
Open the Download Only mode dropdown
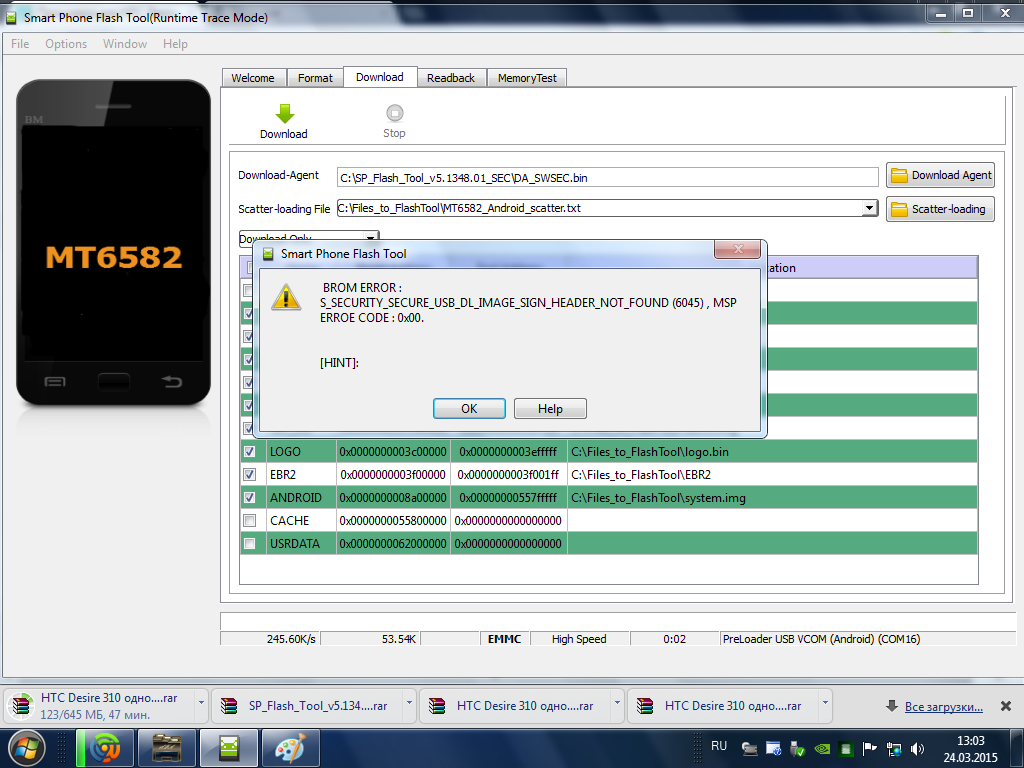click(x=371, y=238)
